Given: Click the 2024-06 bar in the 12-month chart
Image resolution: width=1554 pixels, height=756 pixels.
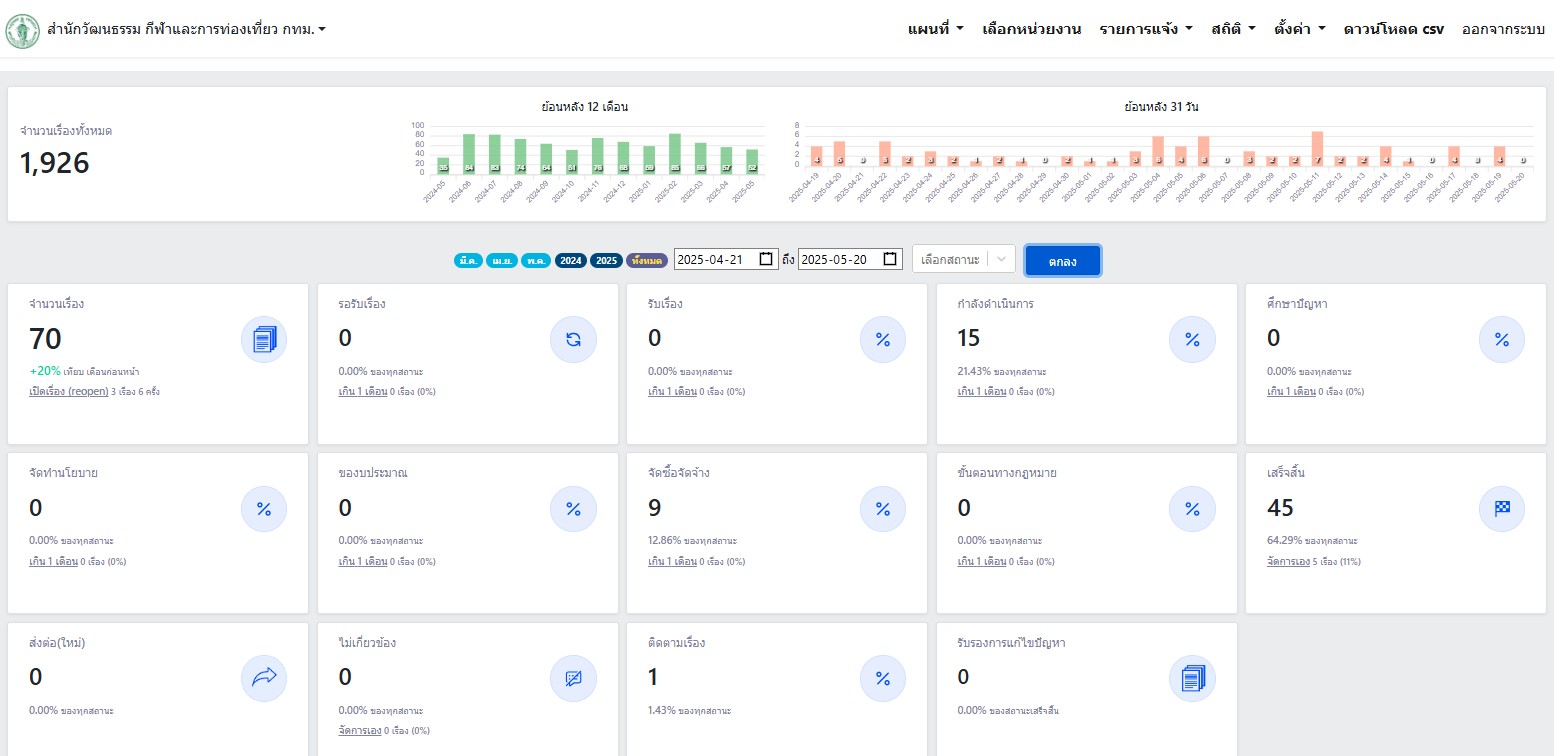Looking at the screenshot, I should pos(468,153).
